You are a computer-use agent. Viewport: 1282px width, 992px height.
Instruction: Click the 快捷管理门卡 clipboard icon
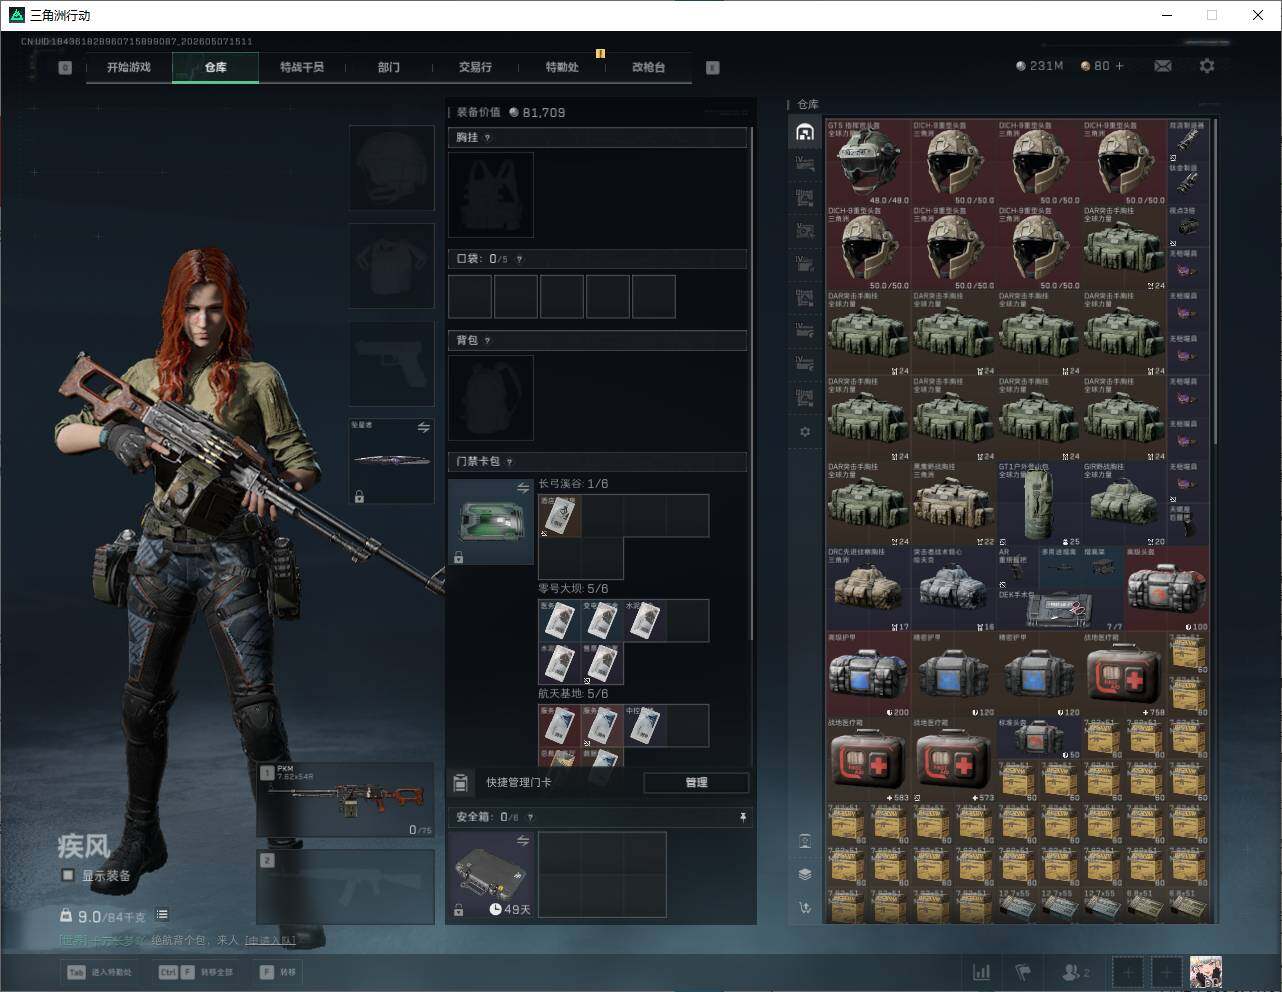(461, 782)
